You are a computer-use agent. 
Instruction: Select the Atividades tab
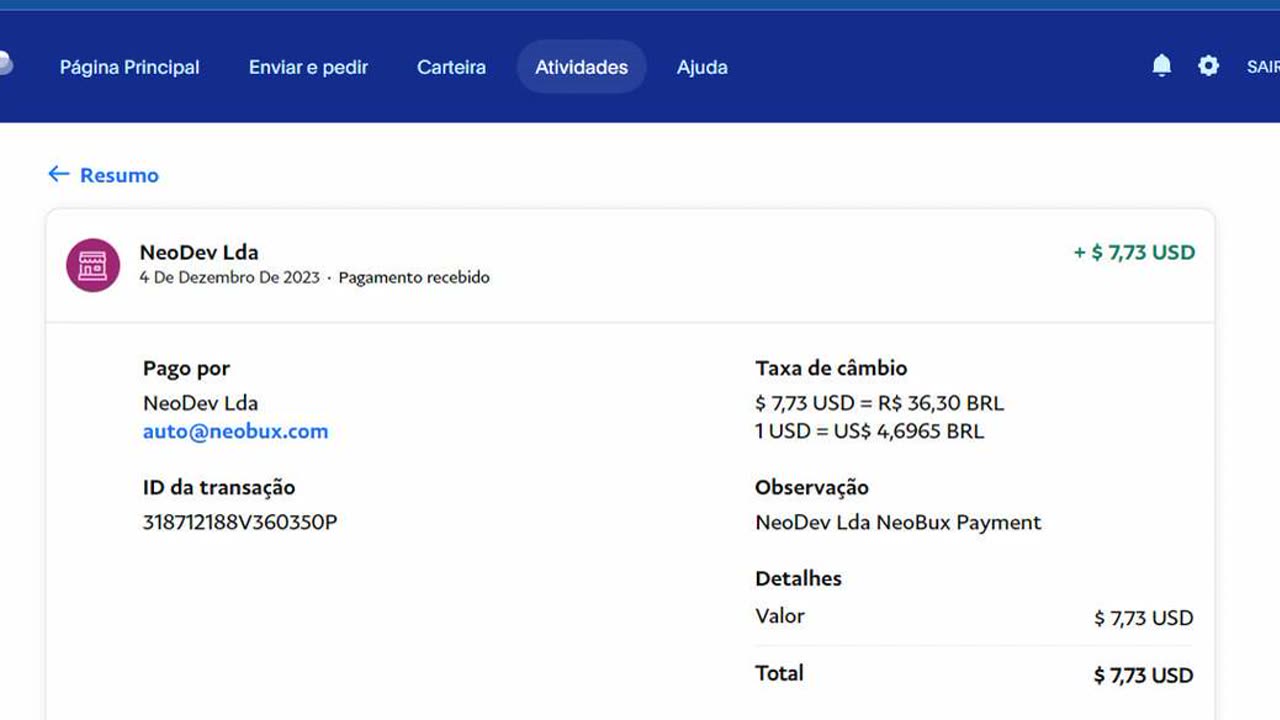pyautogui.click(x=582, y=67)
